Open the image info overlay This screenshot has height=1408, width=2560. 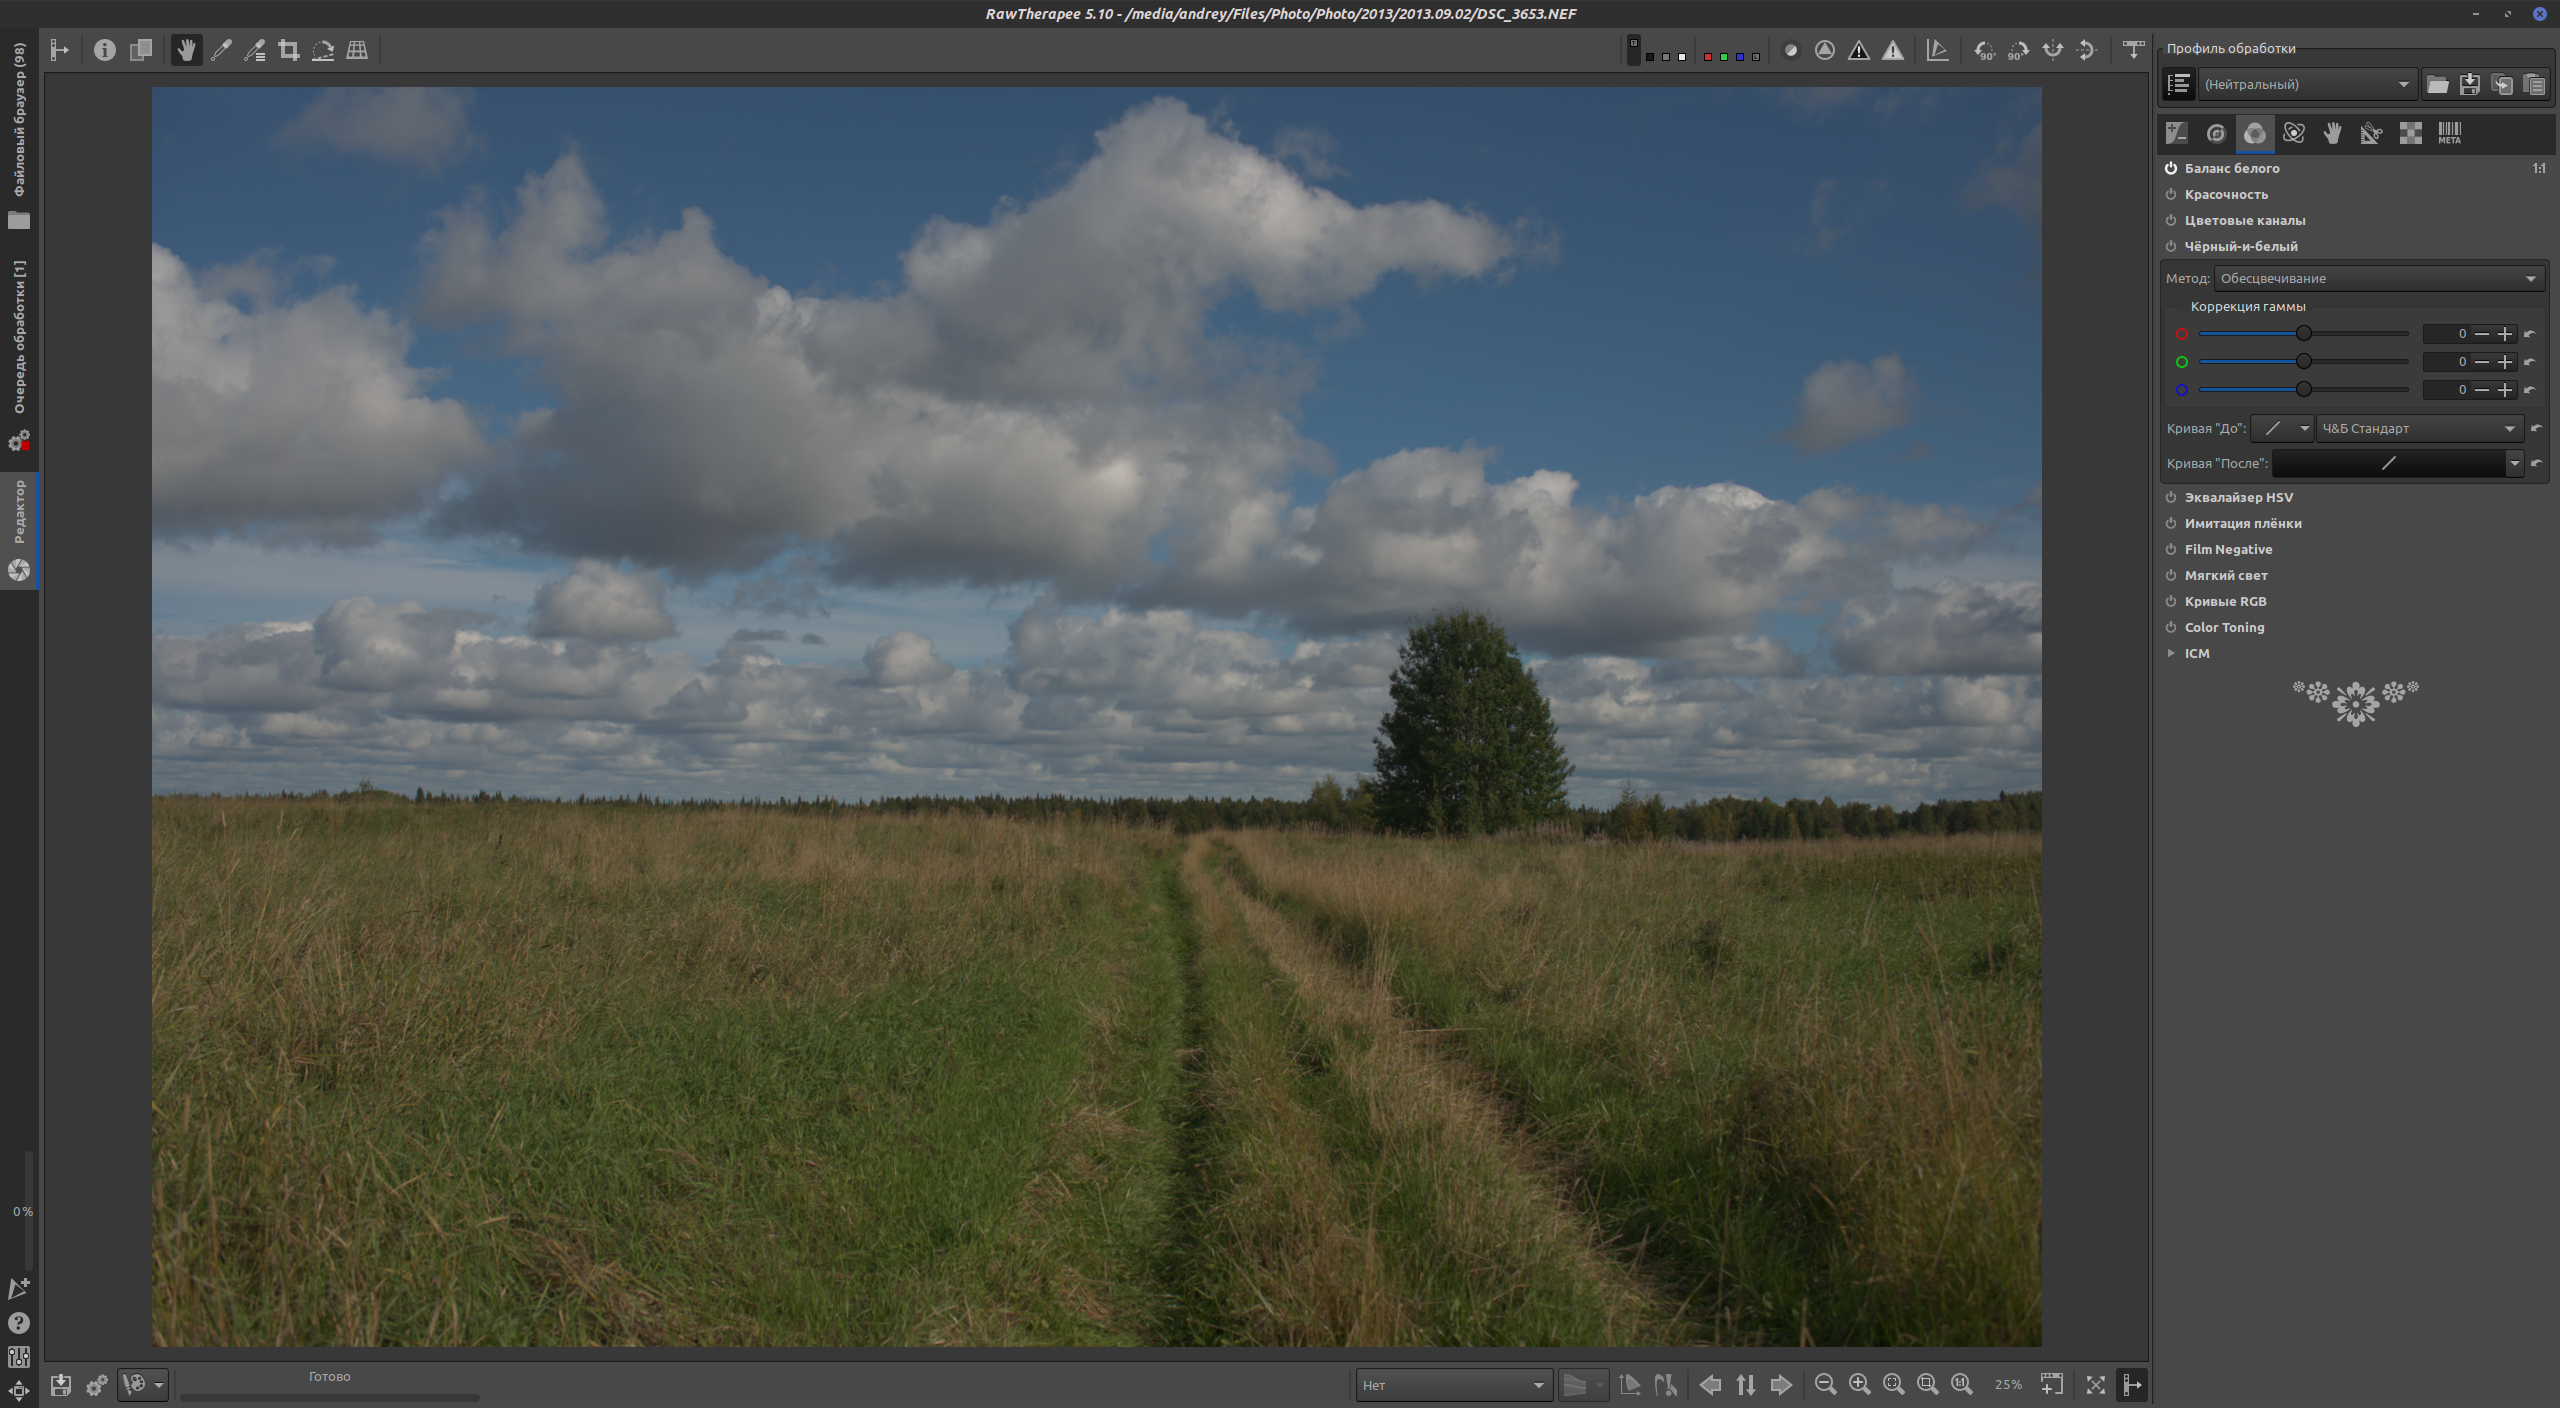pyautogui.click(x=104, y=50)
